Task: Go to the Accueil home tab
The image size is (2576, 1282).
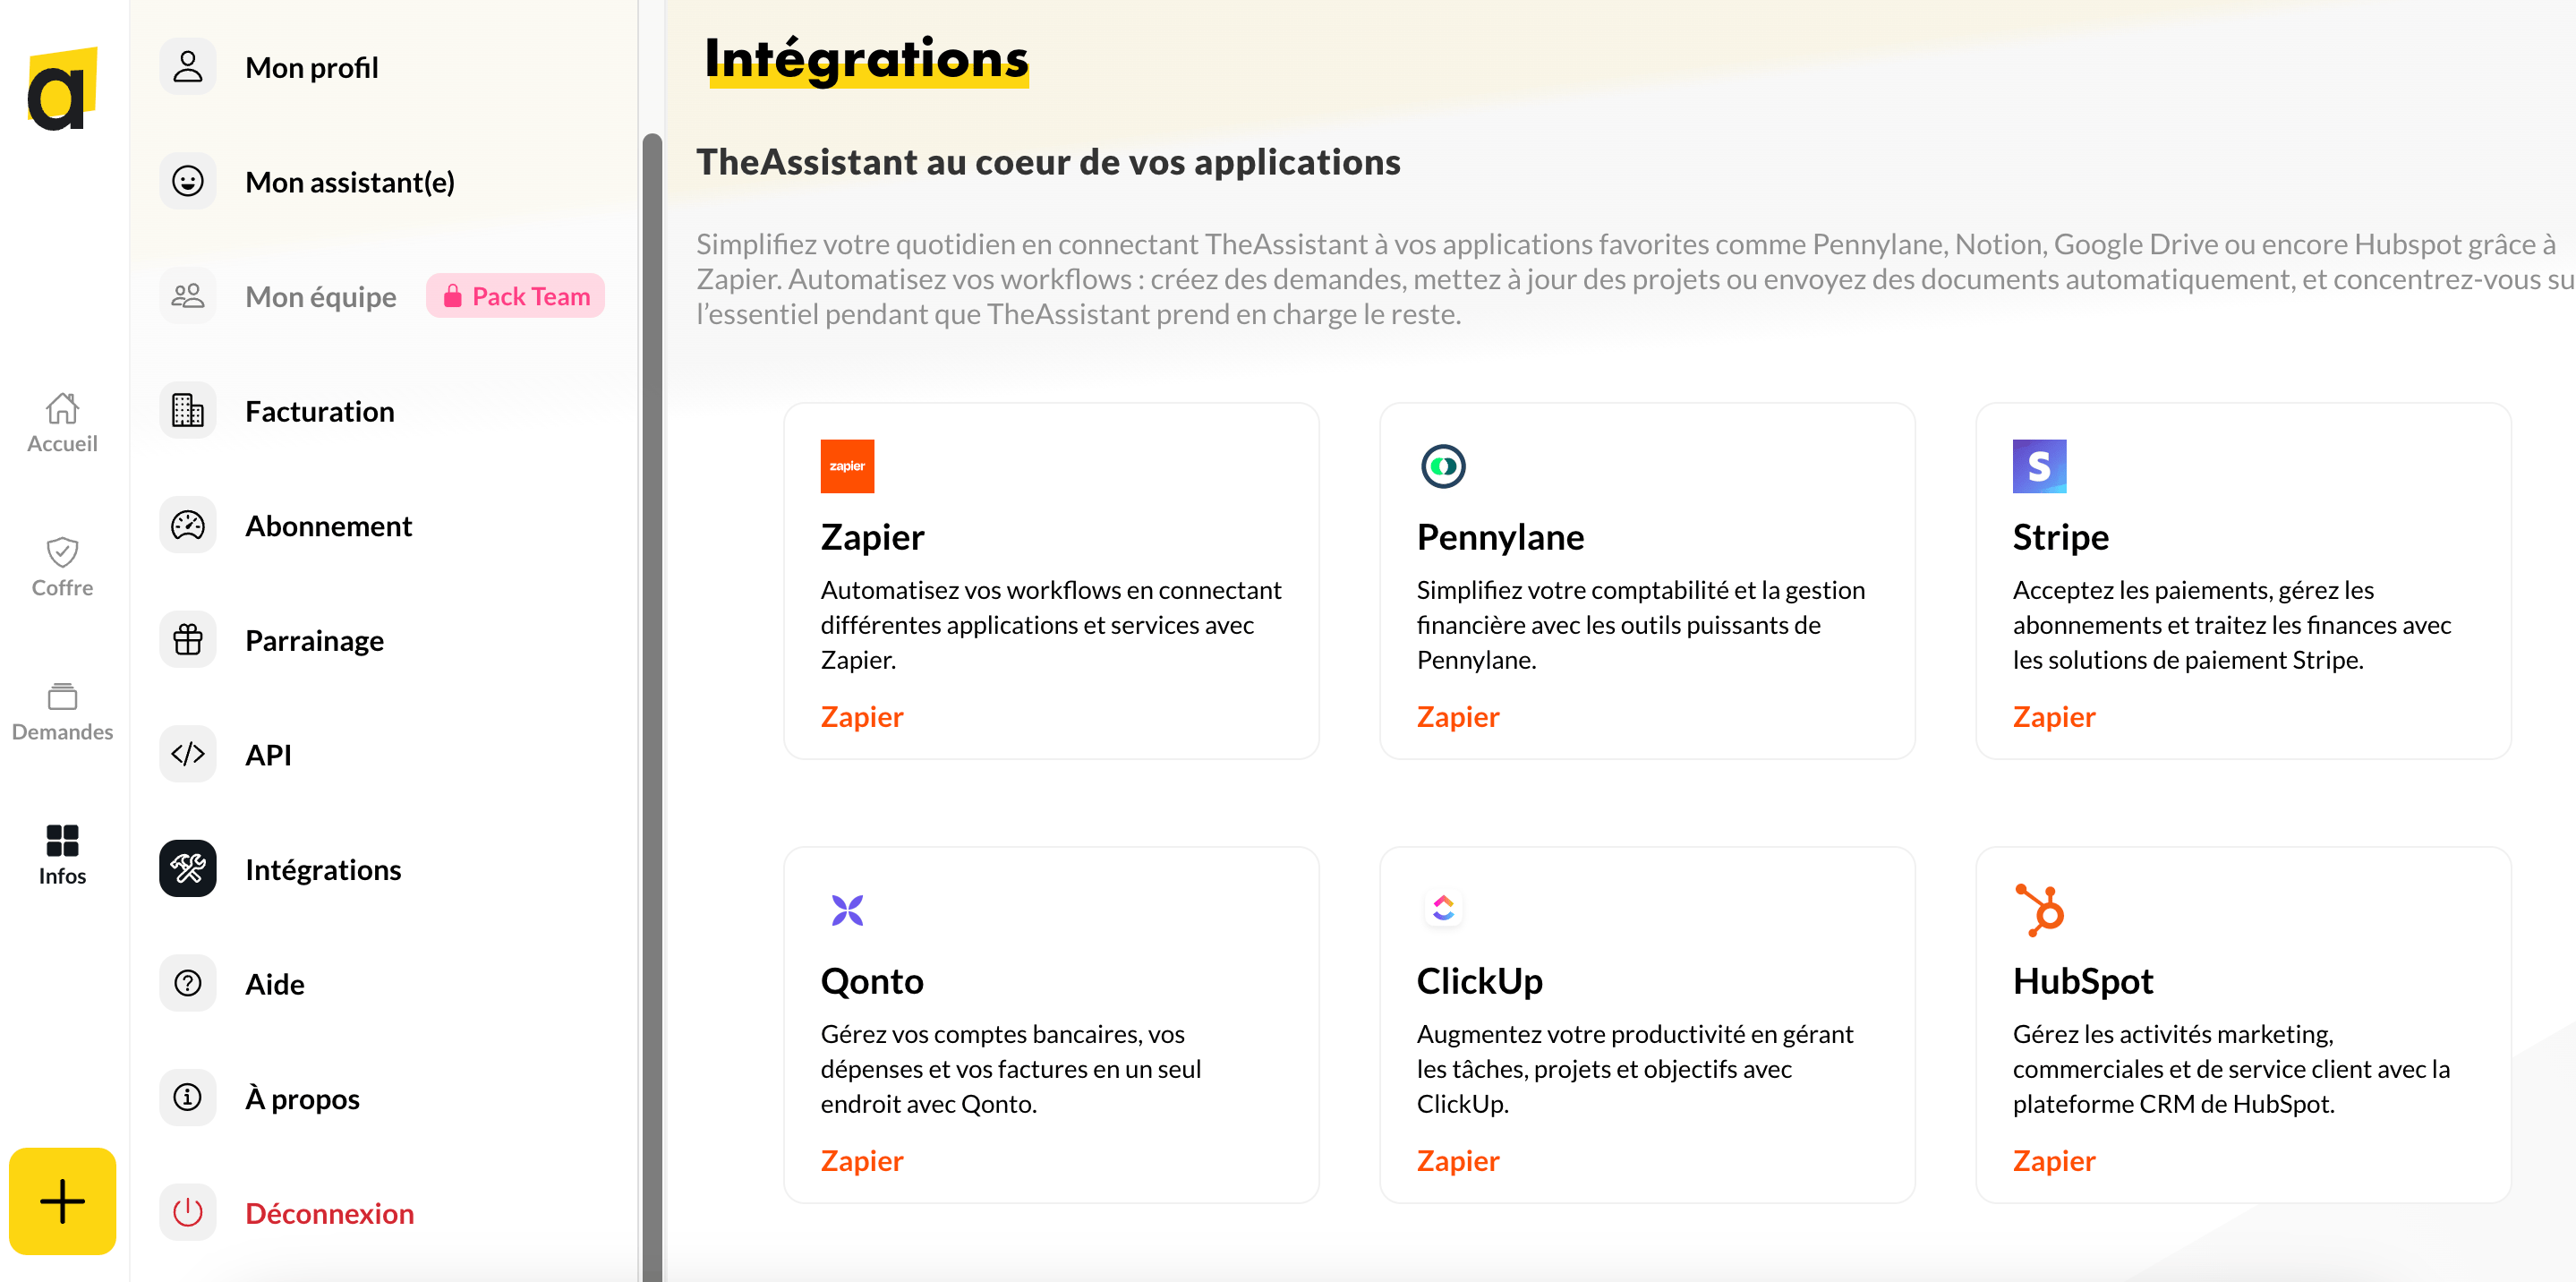Action: pyautogui.click(x=62, y=422)
